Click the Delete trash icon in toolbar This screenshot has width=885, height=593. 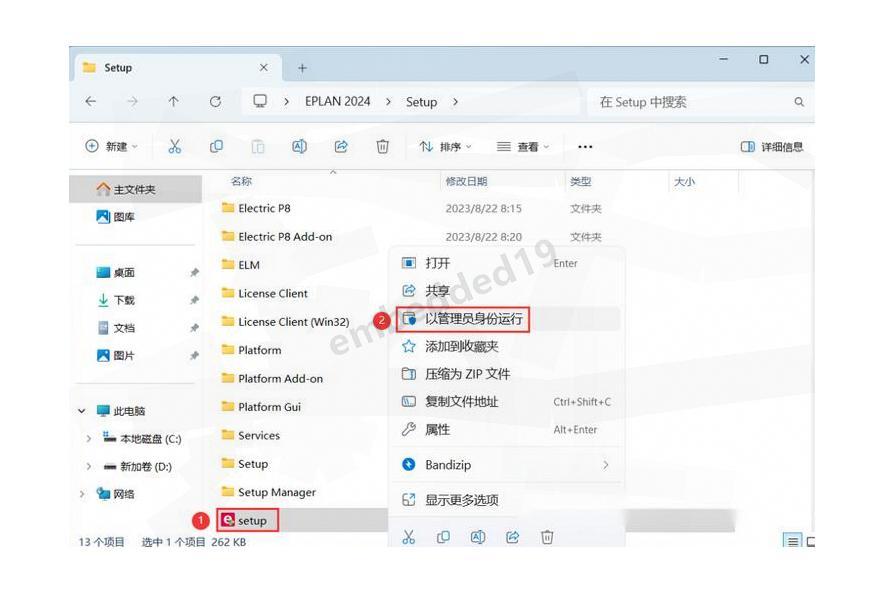382,147
